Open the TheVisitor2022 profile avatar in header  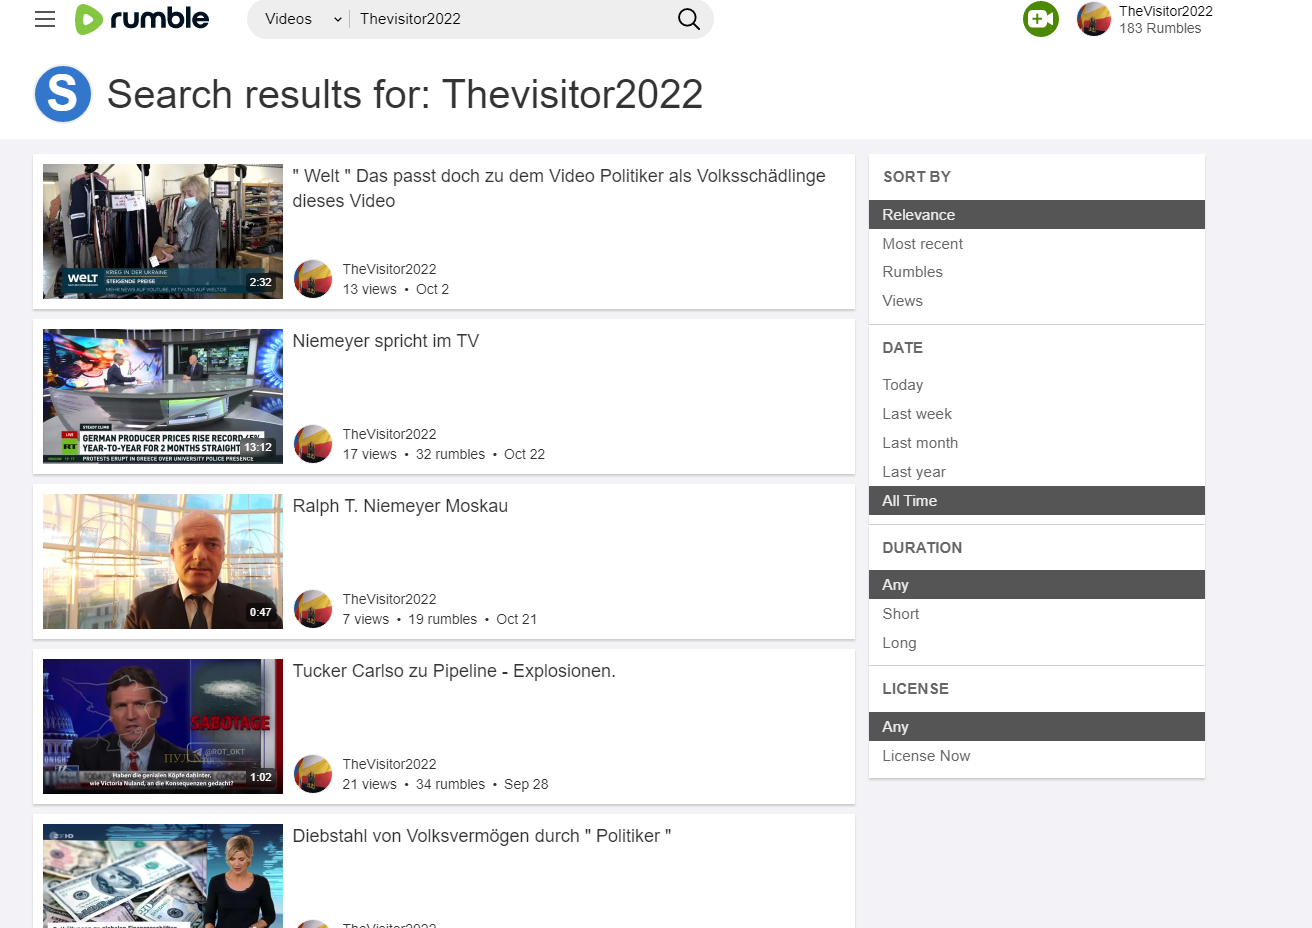click(1094, 19)
